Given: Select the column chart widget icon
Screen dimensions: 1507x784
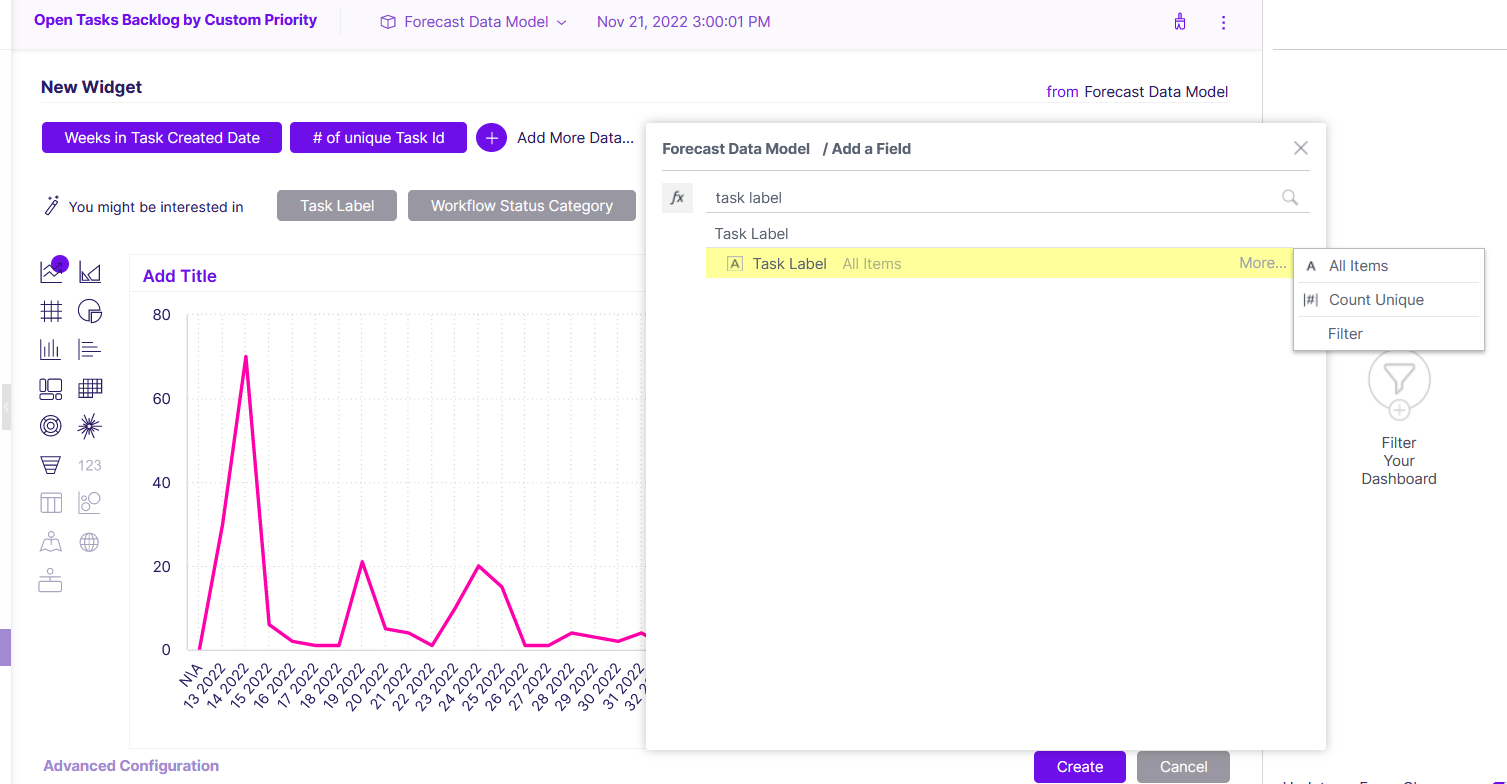Looking at the screenshot, I should (51, 349).
